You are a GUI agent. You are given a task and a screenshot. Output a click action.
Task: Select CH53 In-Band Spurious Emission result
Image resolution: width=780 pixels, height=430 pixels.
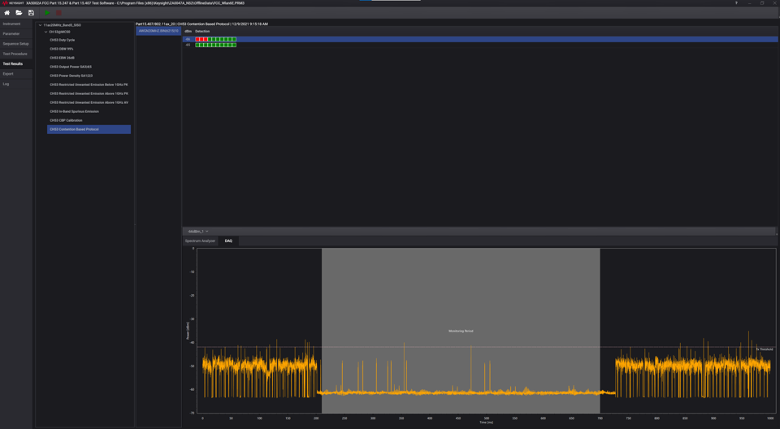pos(74,111)
